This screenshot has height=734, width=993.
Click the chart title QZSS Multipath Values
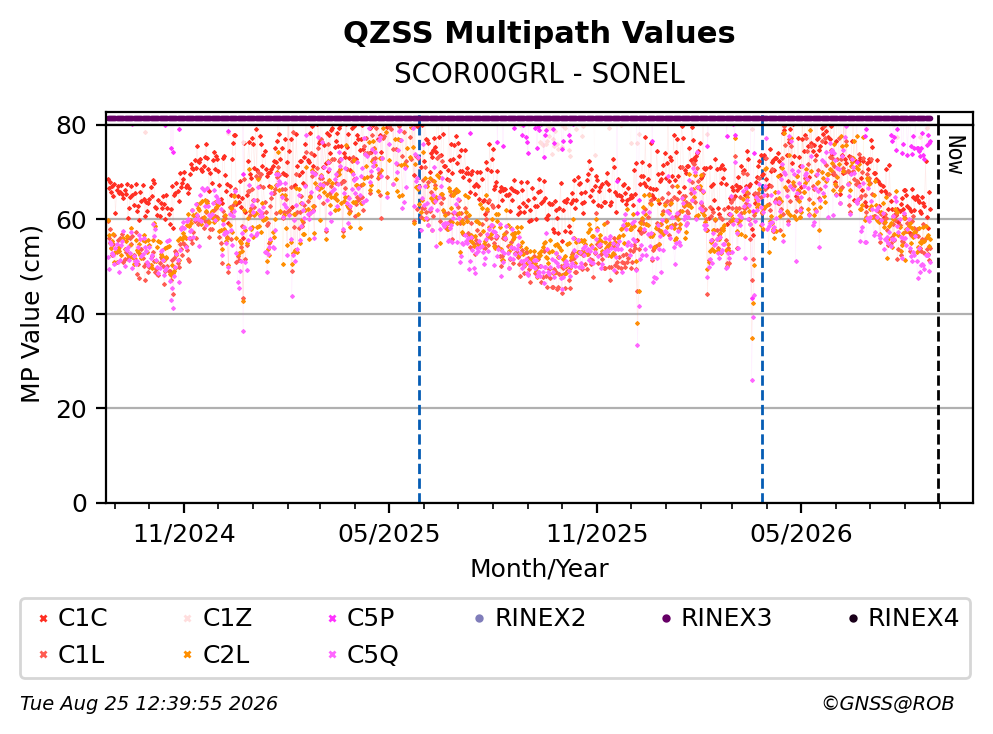539,33
